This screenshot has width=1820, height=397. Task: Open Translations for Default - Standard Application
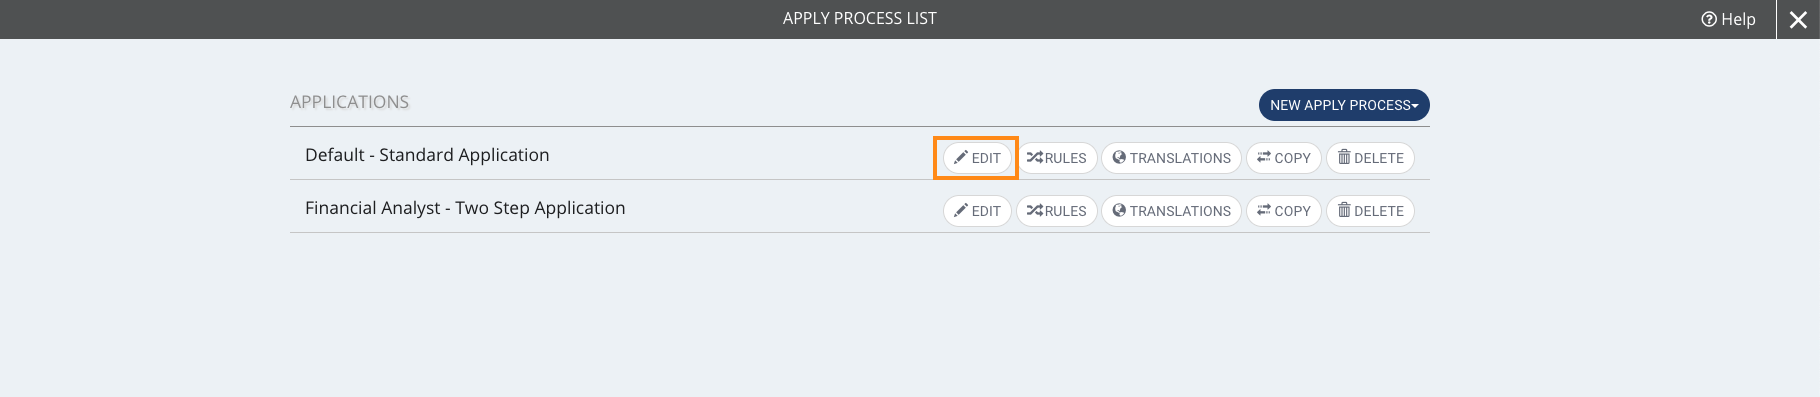pos(1171,158)
